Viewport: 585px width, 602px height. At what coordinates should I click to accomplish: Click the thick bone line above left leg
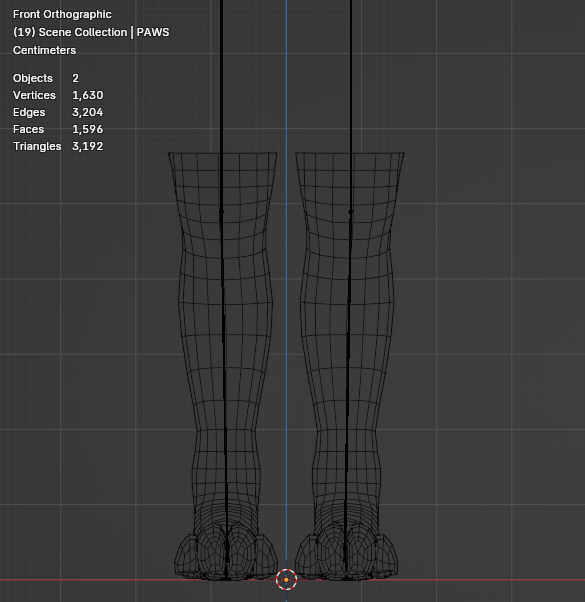click(x=221, y=77)
